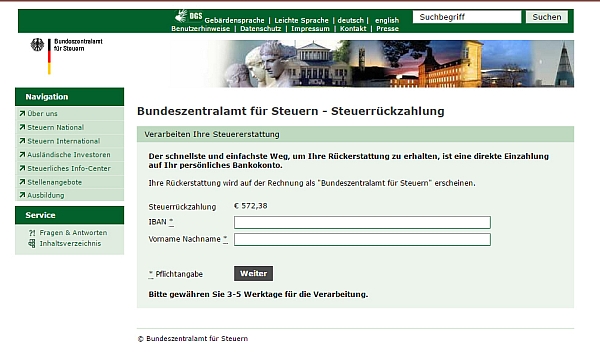Click the header banner image of buildings

point(372,63)
